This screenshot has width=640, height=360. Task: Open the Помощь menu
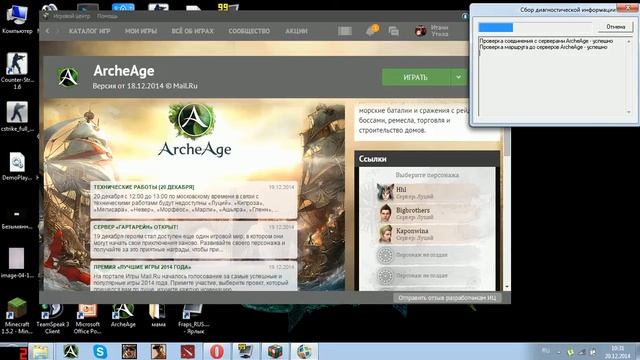click(x=107, y=16)
